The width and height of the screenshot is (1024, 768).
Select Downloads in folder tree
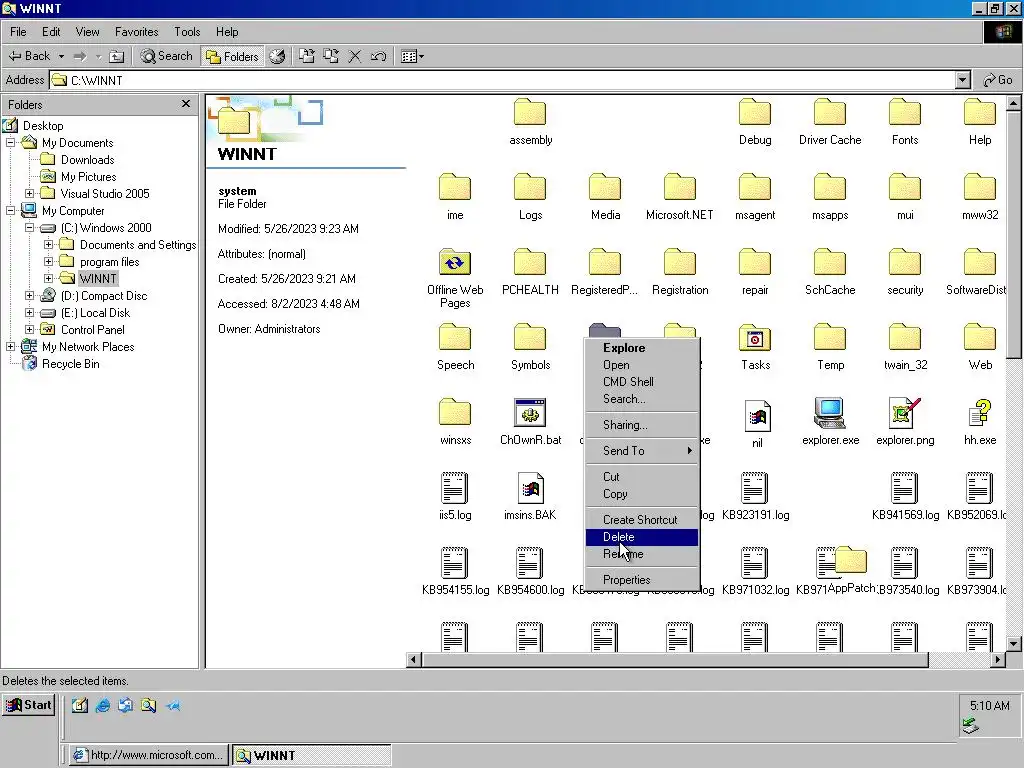coord(88,159)
